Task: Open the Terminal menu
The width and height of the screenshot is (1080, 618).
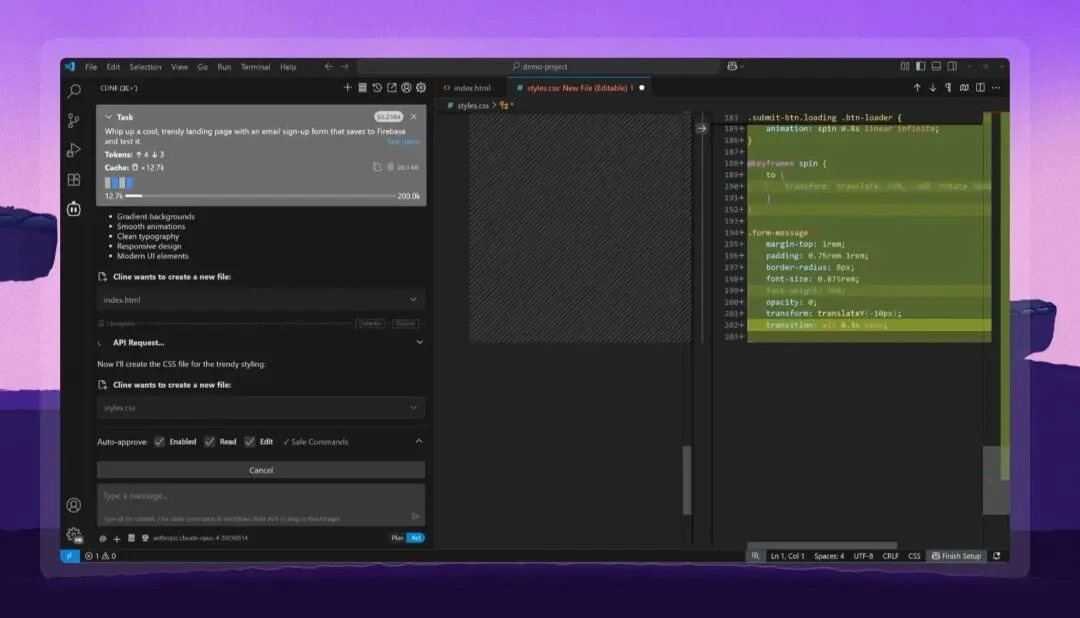Action: click(x=255, y=66)
